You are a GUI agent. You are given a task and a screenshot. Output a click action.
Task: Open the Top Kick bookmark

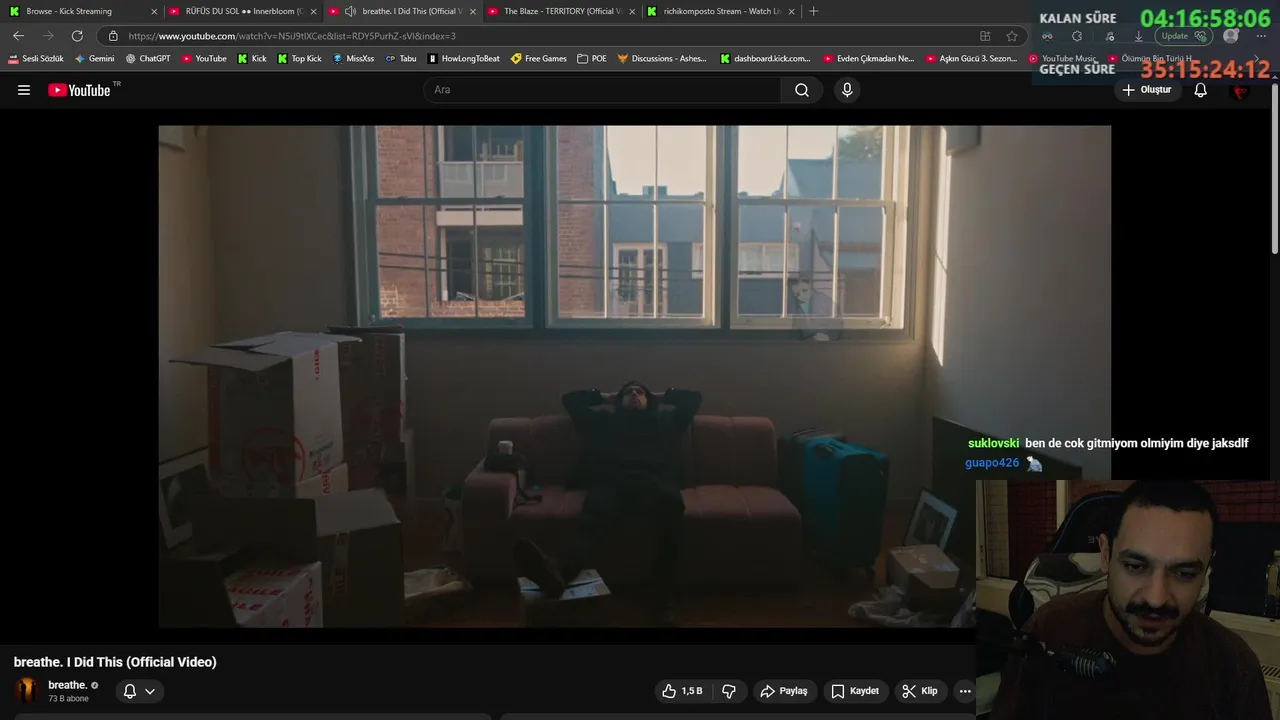pos(300,59)
